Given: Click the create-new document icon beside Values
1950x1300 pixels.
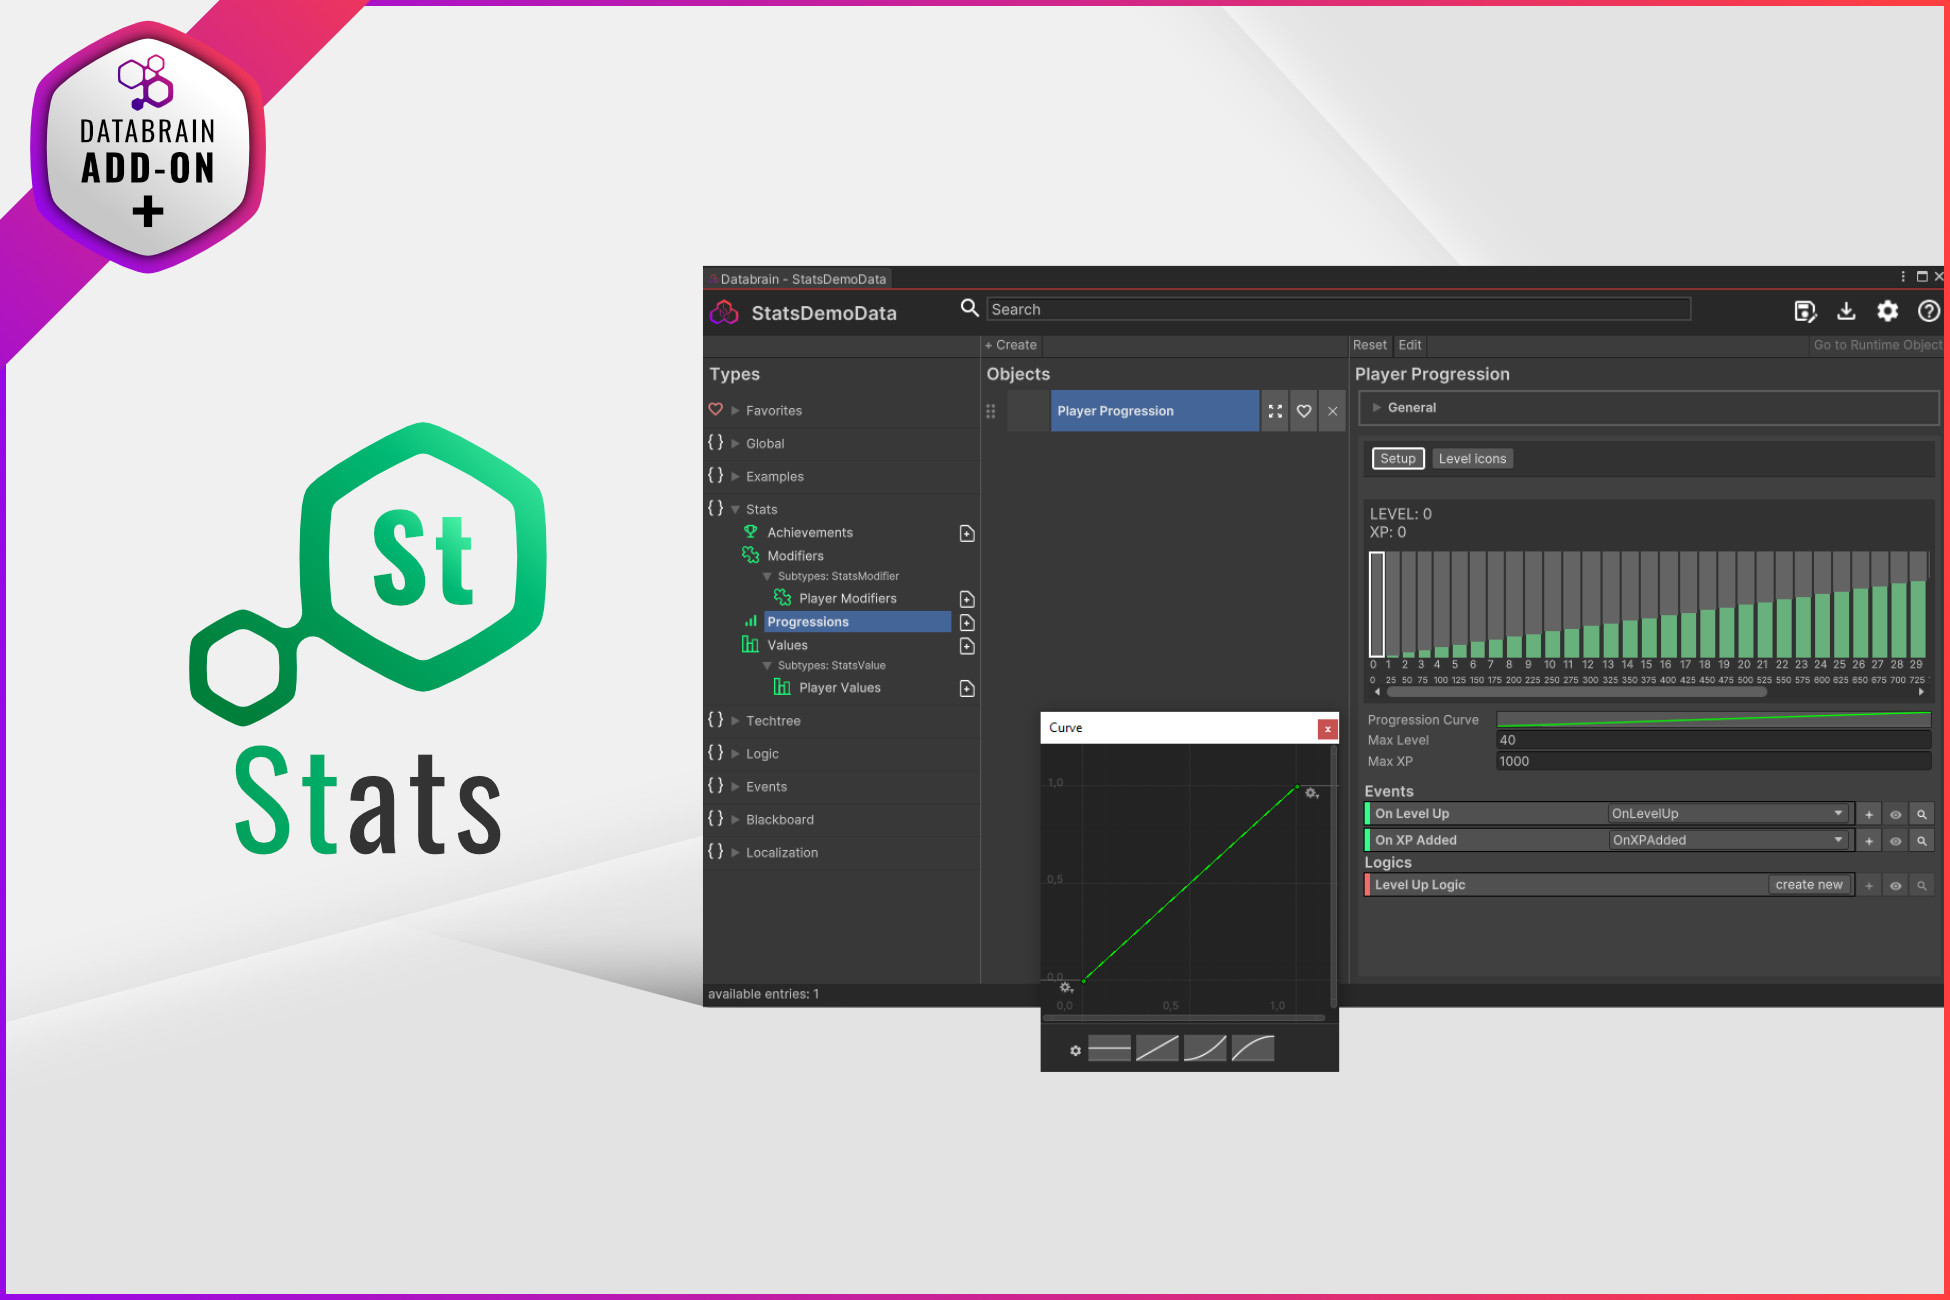Looking at the screenshot, I should click(x=966, y=646).
